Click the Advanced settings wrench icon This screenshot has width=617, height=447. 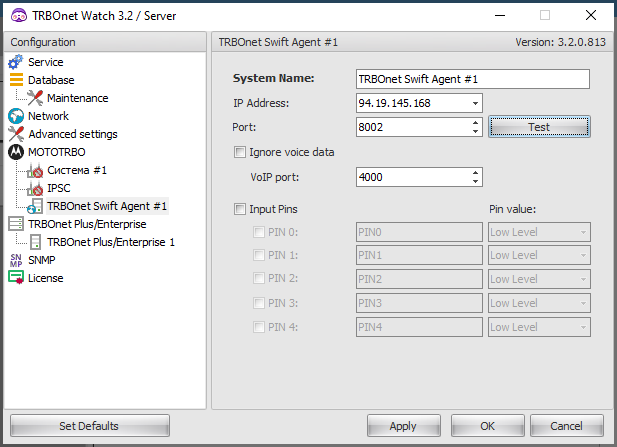coord(16,134)
